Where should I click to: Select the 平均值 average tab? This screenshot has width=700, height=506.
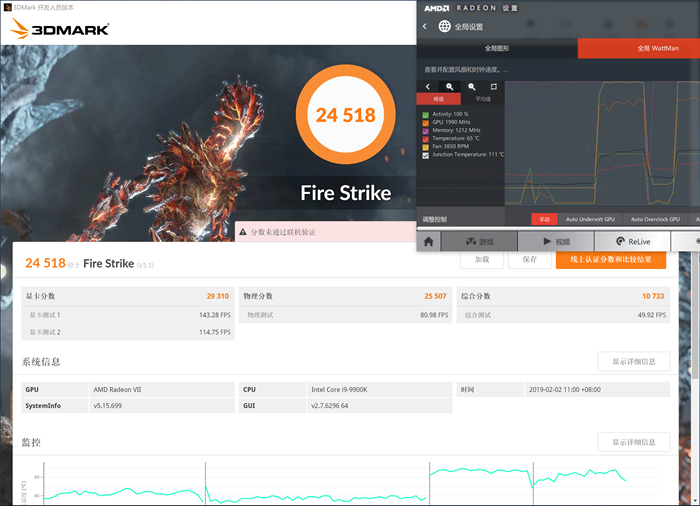tap(483, 99)
